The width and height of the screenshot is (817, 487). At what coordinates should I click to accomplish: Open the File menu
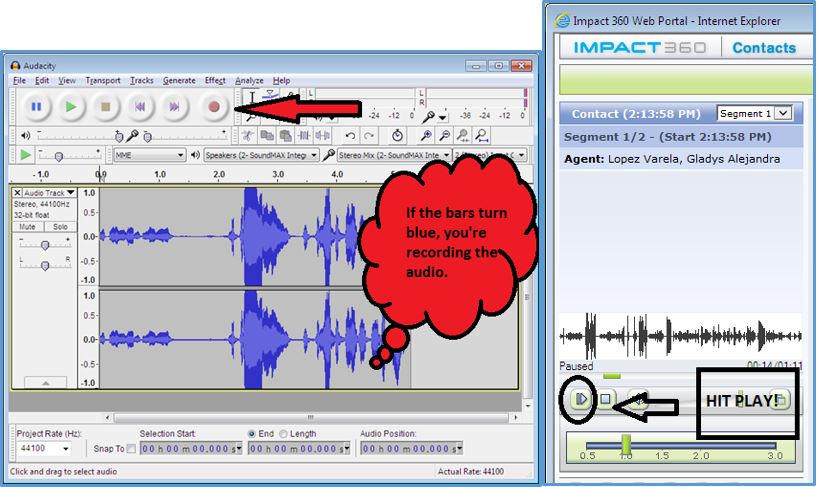19,81
